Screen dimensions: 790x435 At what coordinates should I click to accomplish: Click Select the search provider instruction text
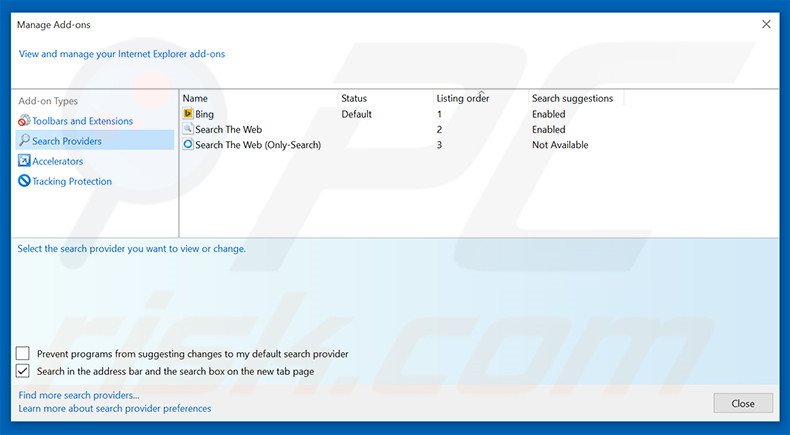tap(131, 248)
